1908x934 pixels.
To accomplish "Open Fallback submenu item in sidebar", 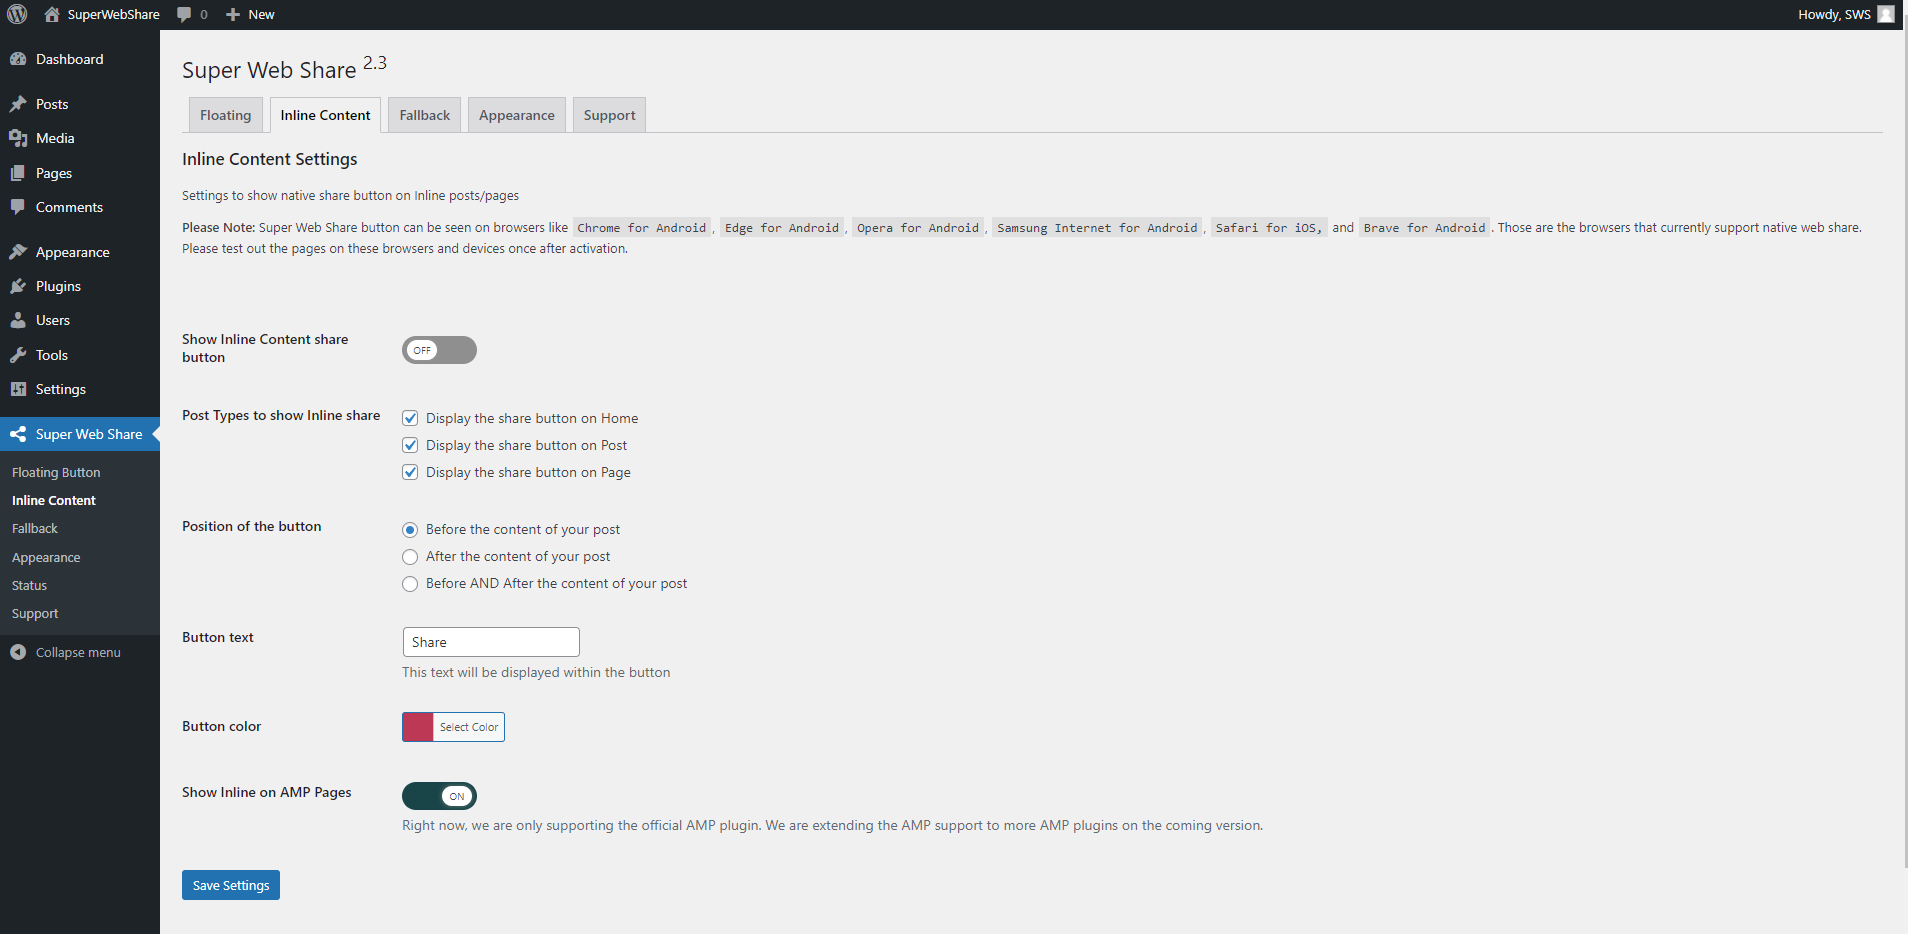I will point(35,528).
